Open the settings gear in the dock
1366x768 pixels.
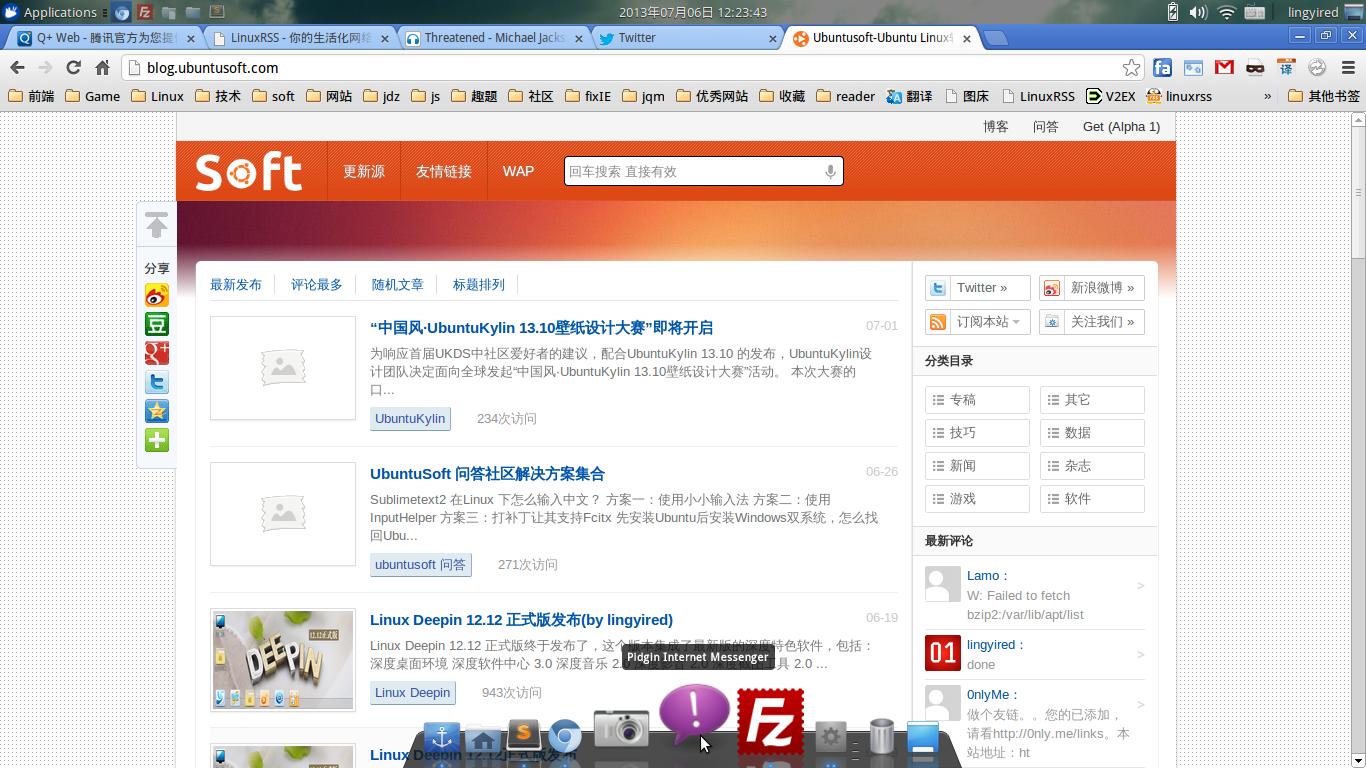coord(831,738)
